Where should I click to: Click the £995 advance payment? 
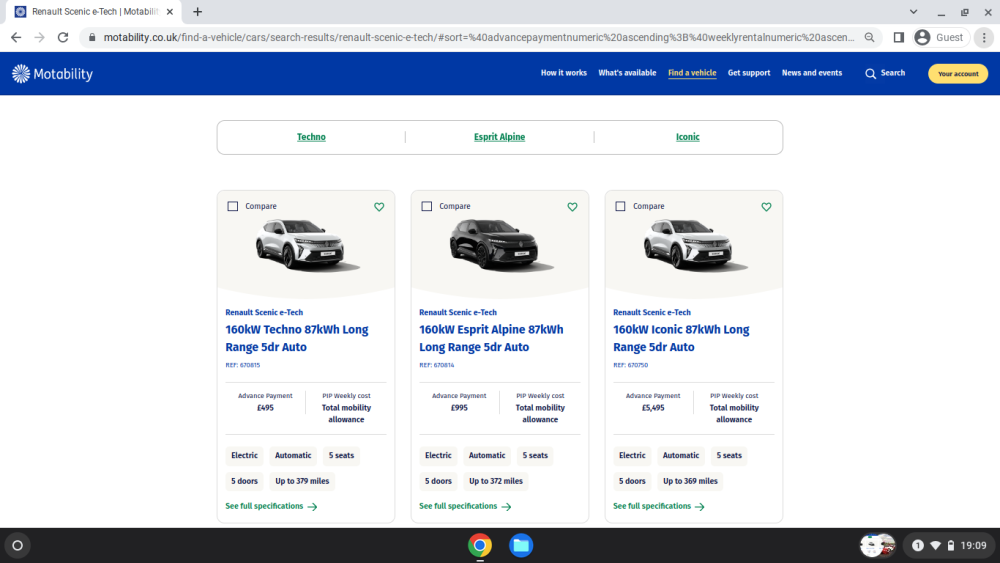pos(459,407)
